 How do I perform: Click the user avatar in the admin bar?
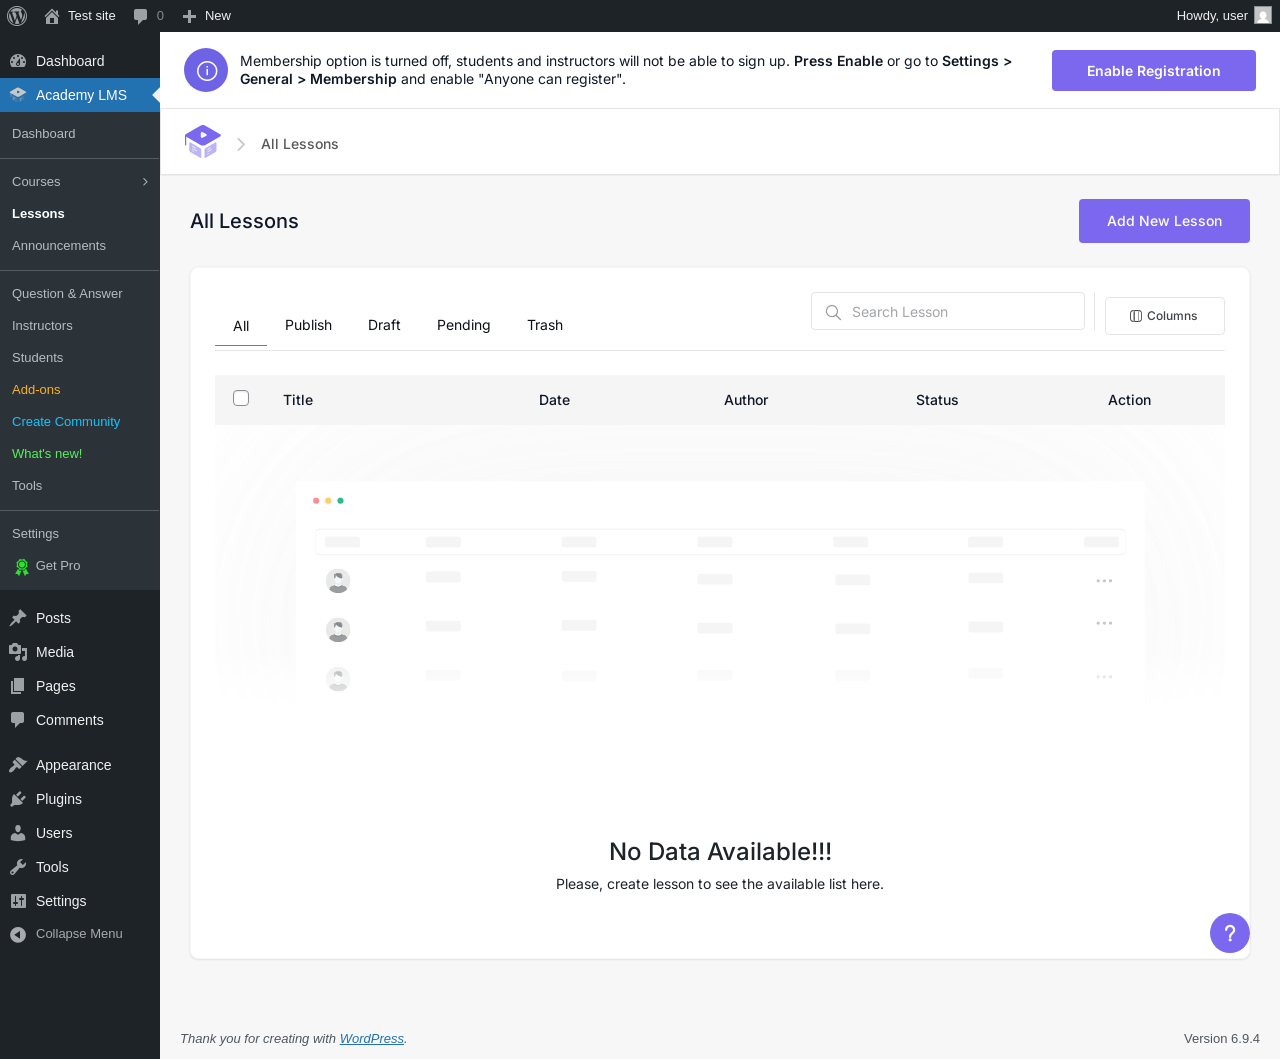tap(1263, 16)
